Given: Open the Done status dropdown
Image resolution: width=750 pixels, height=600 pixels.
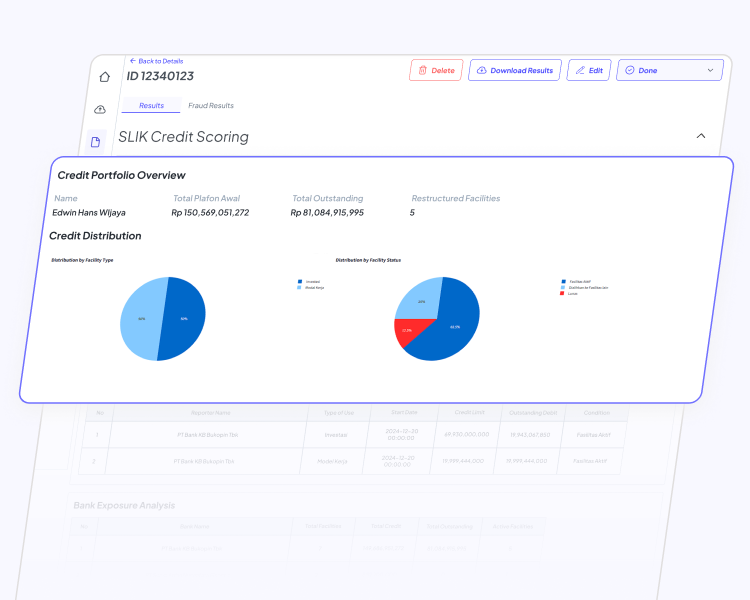Looking at the screenshot, I should tap(711, 71).
